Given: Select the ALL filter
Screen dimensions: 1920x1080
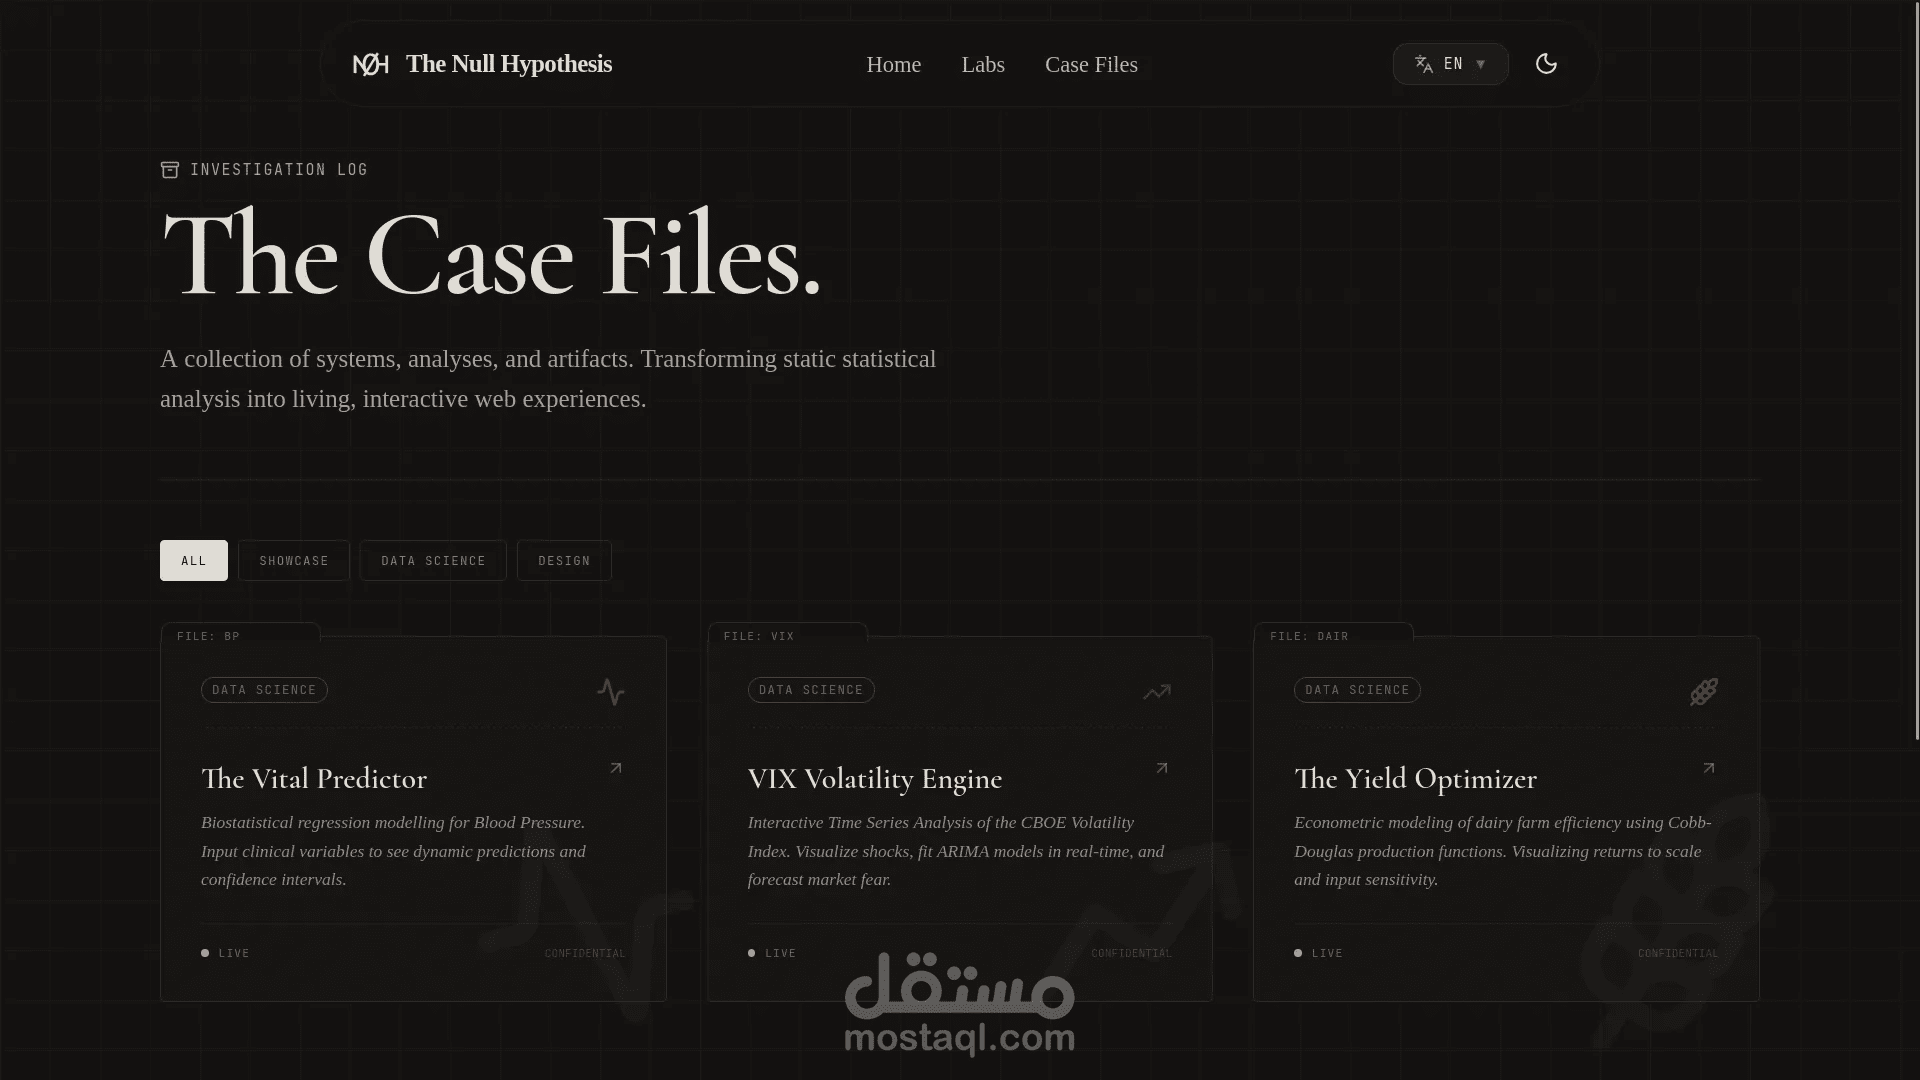Looking at the screenshot, I should (x=194, y=561).
